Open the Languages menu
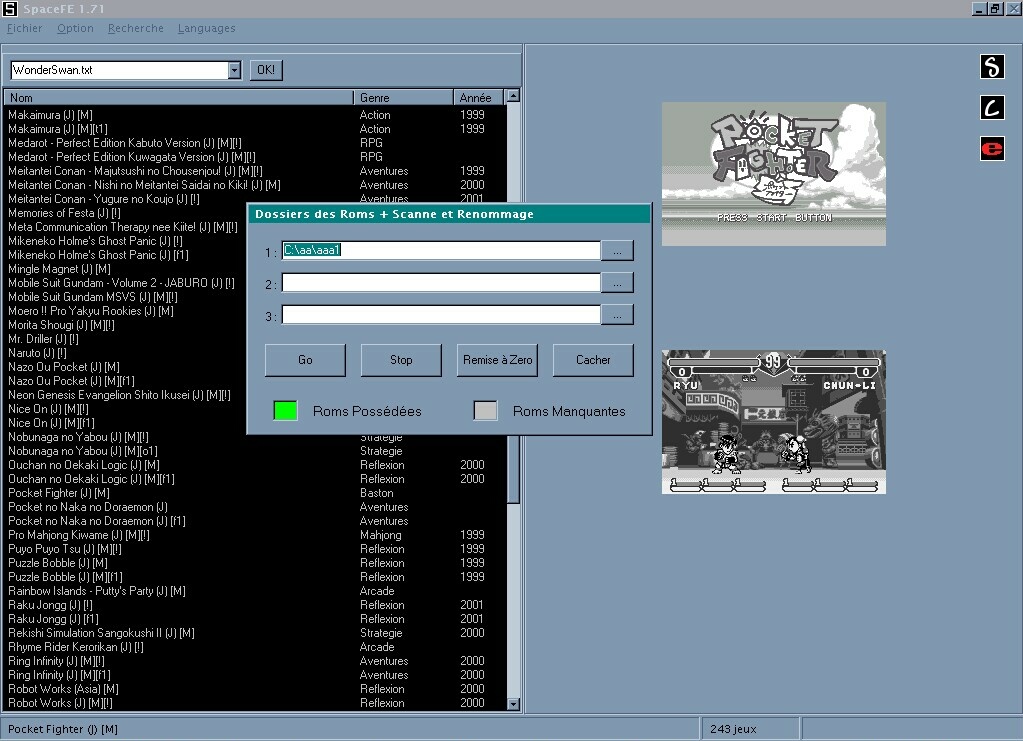This screenshot has width=1023, height=741. (206, 28)
